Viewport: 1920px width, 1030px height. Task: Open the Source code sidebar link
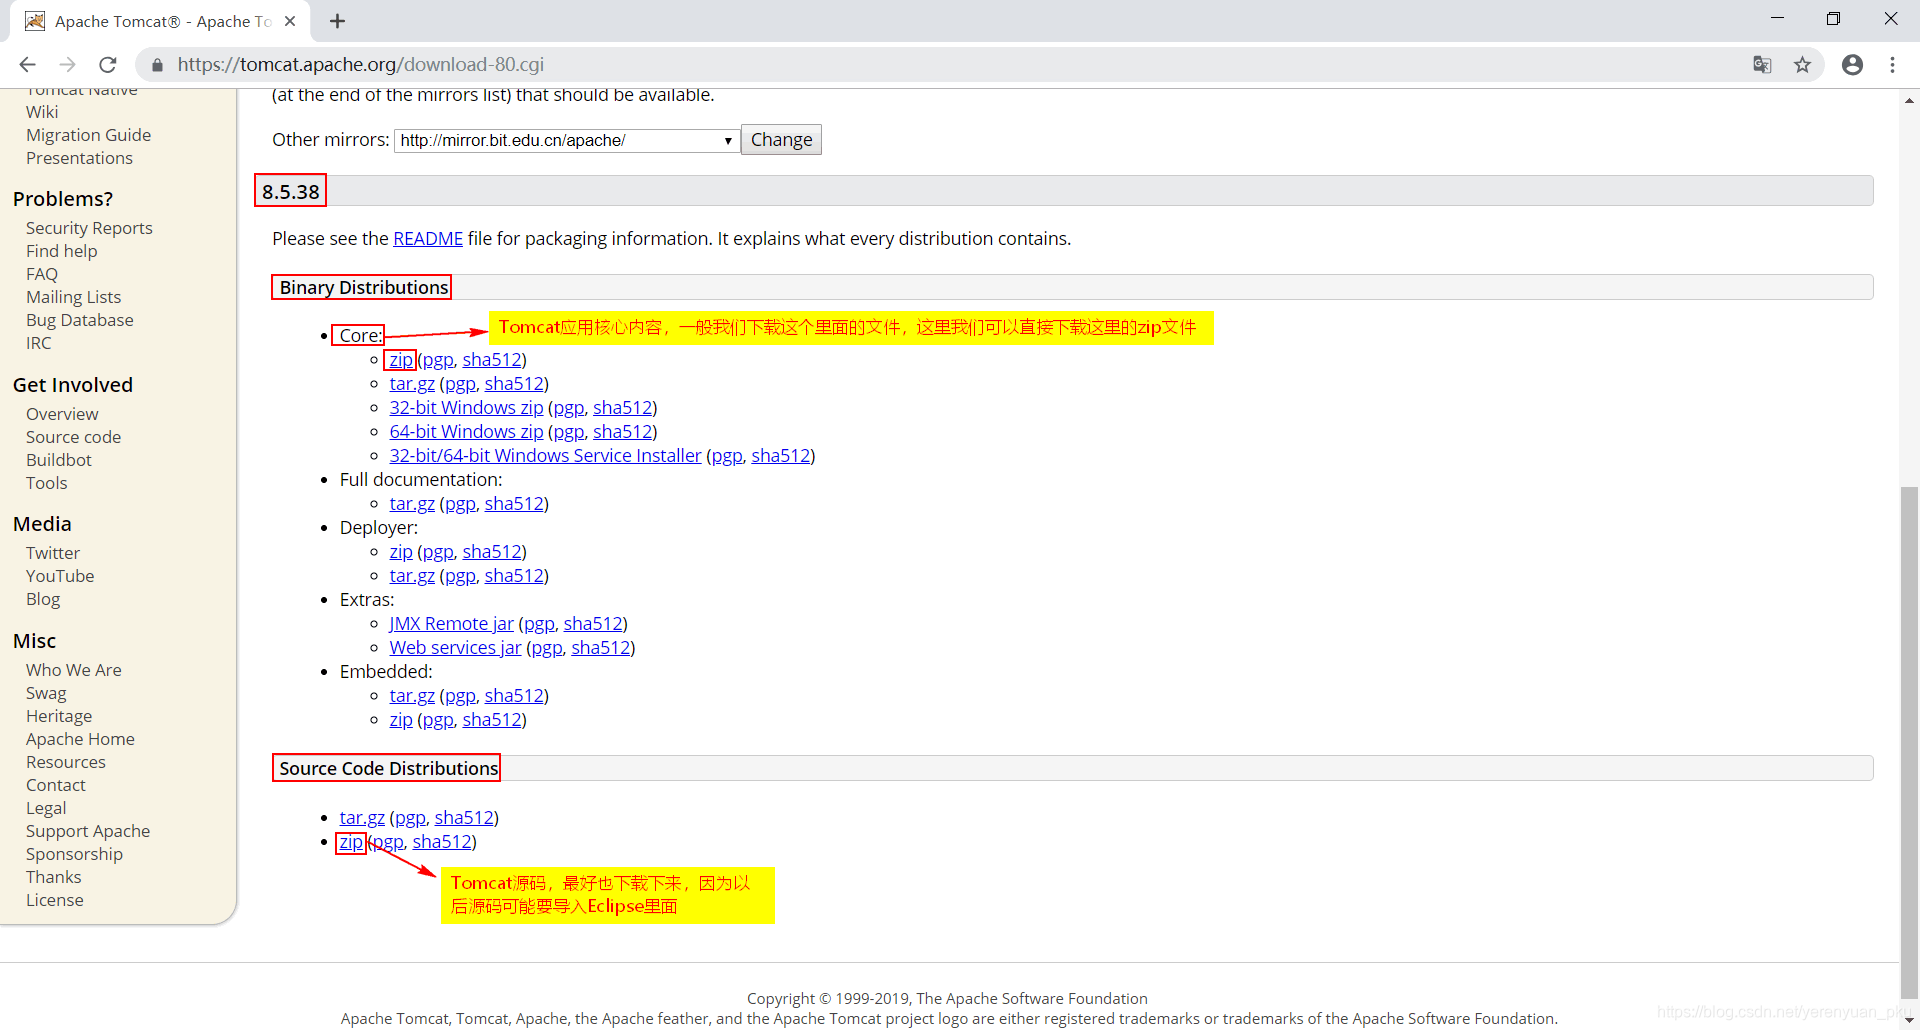point(73,437)
